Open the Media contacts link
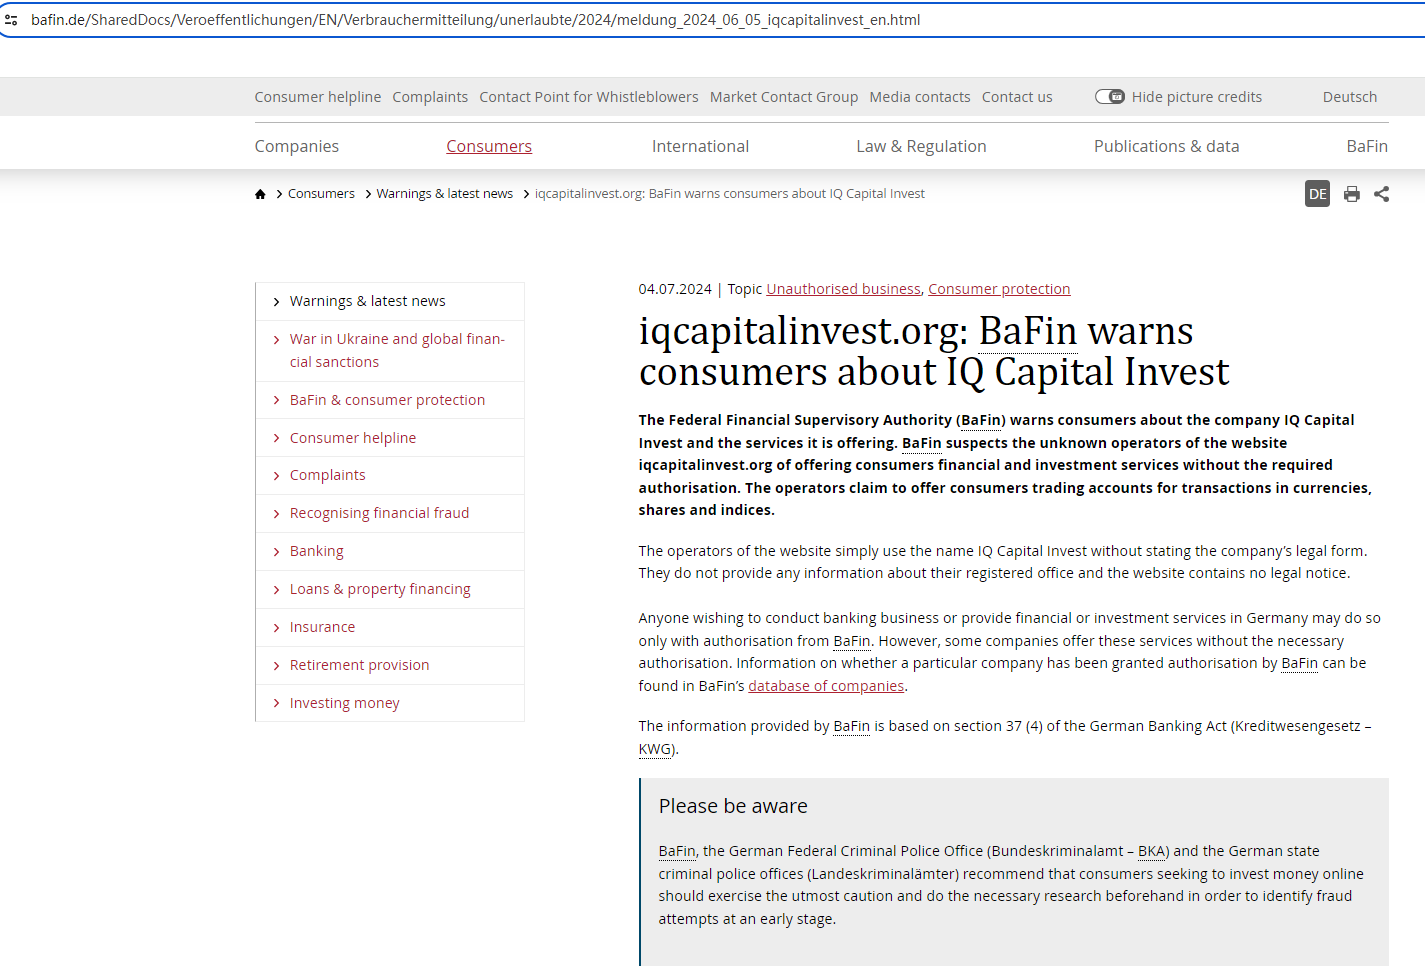This screenshot has height=979, width=1425. [920, 97]
